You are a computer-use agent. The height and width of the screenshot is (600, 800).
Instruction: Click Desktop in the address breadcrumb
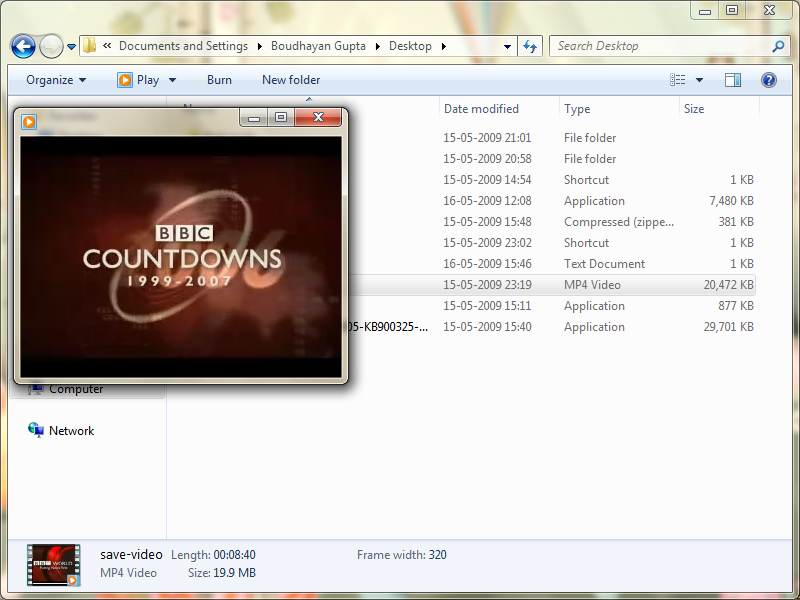pyautogui.click(x=410, y=46)
